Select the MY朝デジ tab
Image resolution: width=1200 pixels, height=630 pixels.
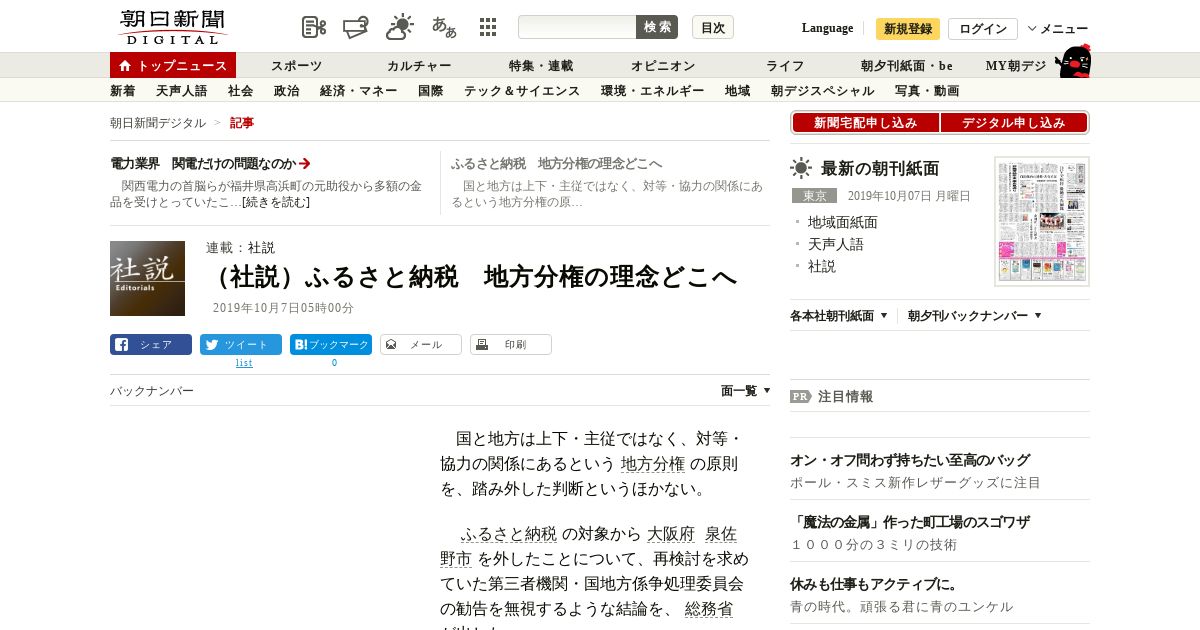pyautogui.click(x=1016, y=66)
